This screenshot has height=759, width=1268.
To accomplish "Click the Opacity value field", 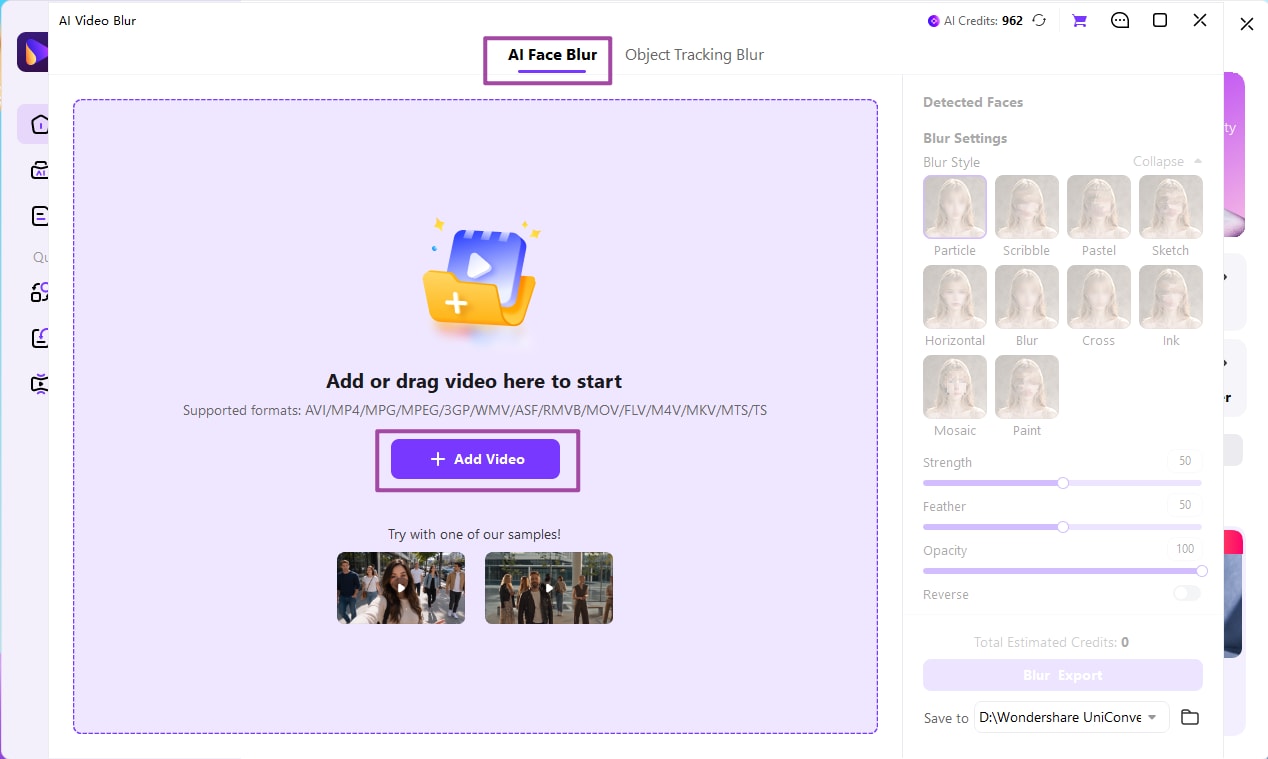I will [x=1184, y=549].
